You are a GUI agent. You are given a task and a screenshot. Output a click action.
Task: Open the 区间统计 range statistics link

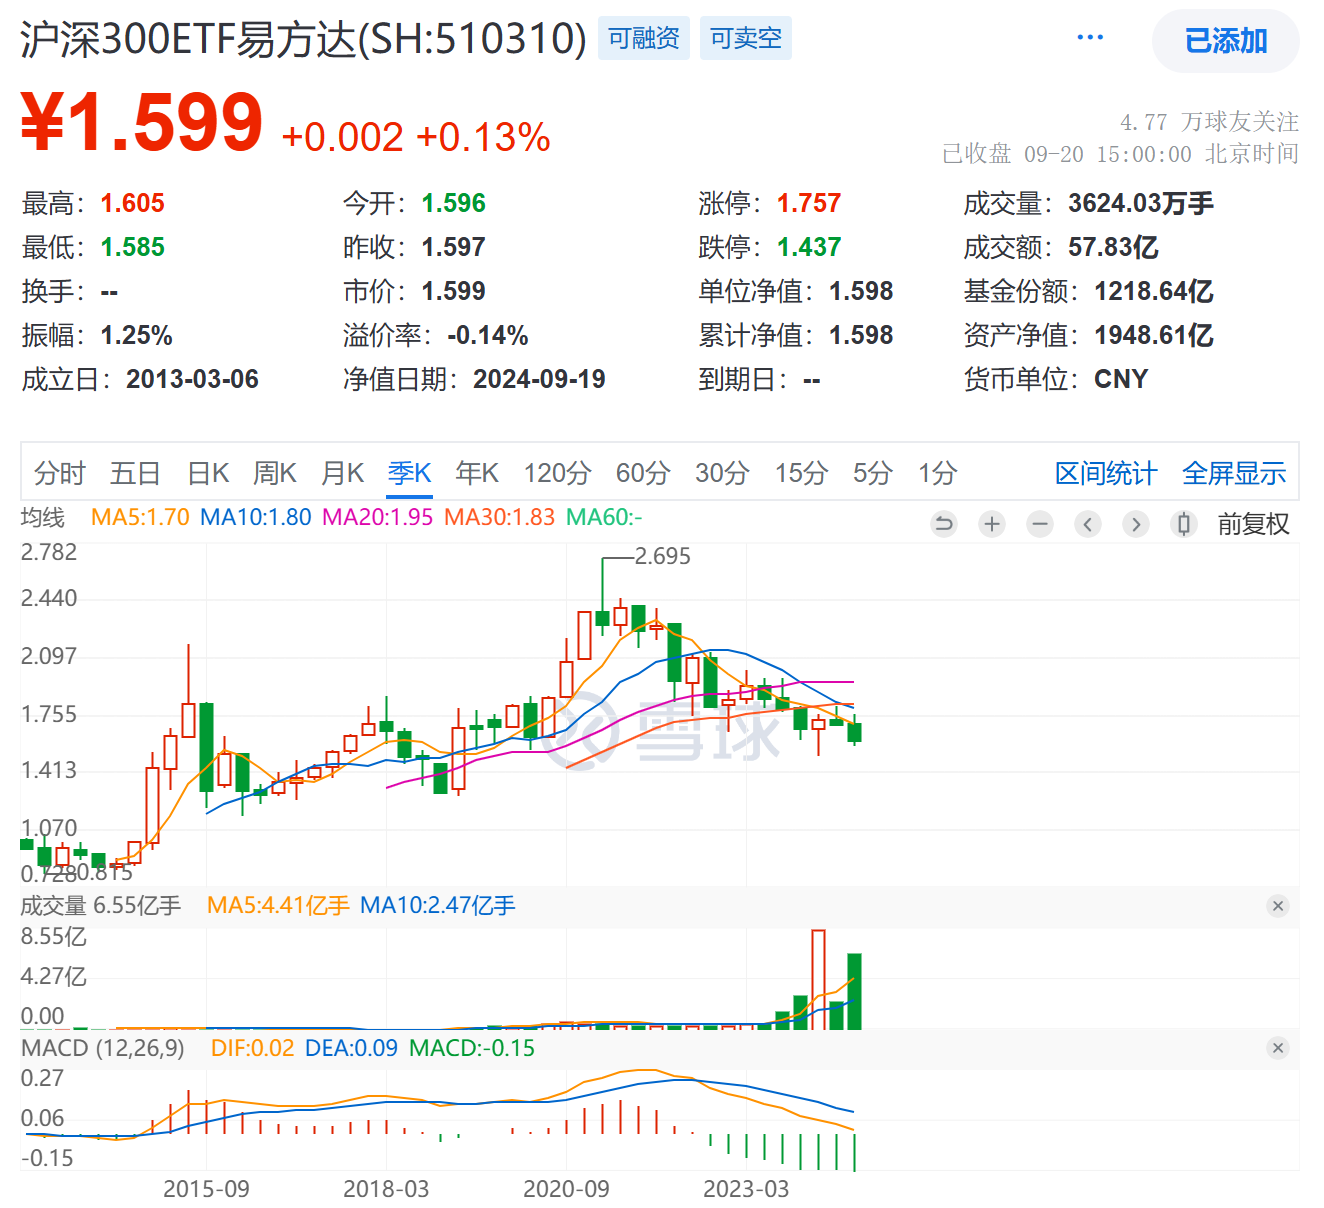1106,474
